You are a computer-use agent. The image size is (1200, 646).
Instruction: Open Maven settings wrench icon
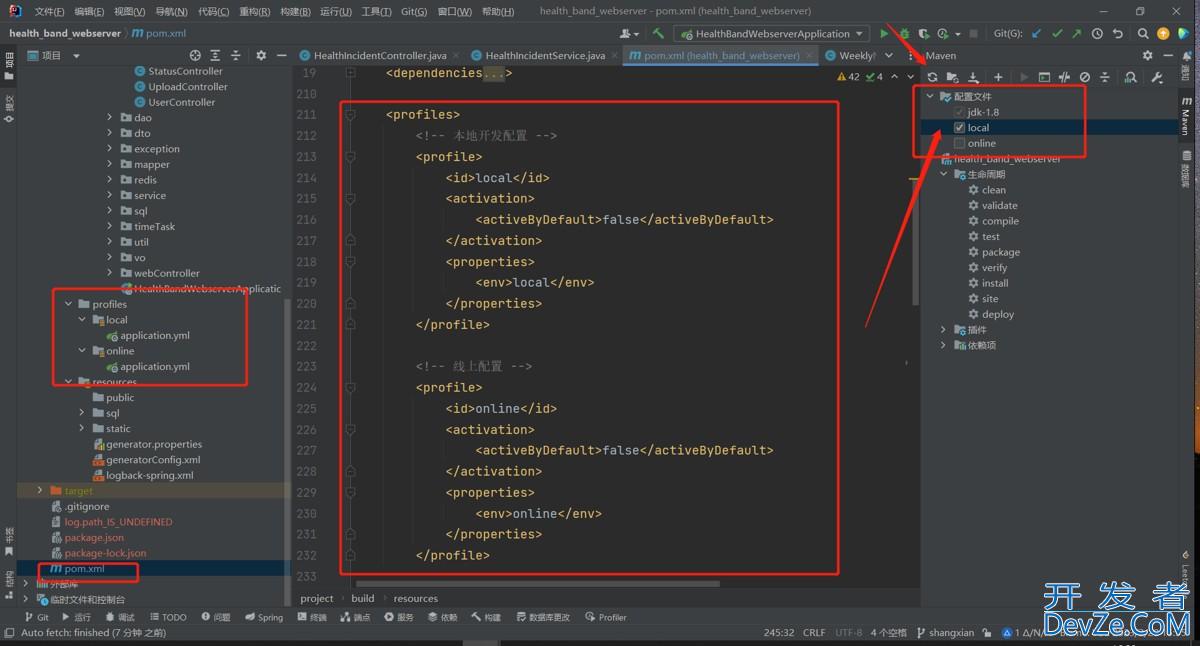1157,77
